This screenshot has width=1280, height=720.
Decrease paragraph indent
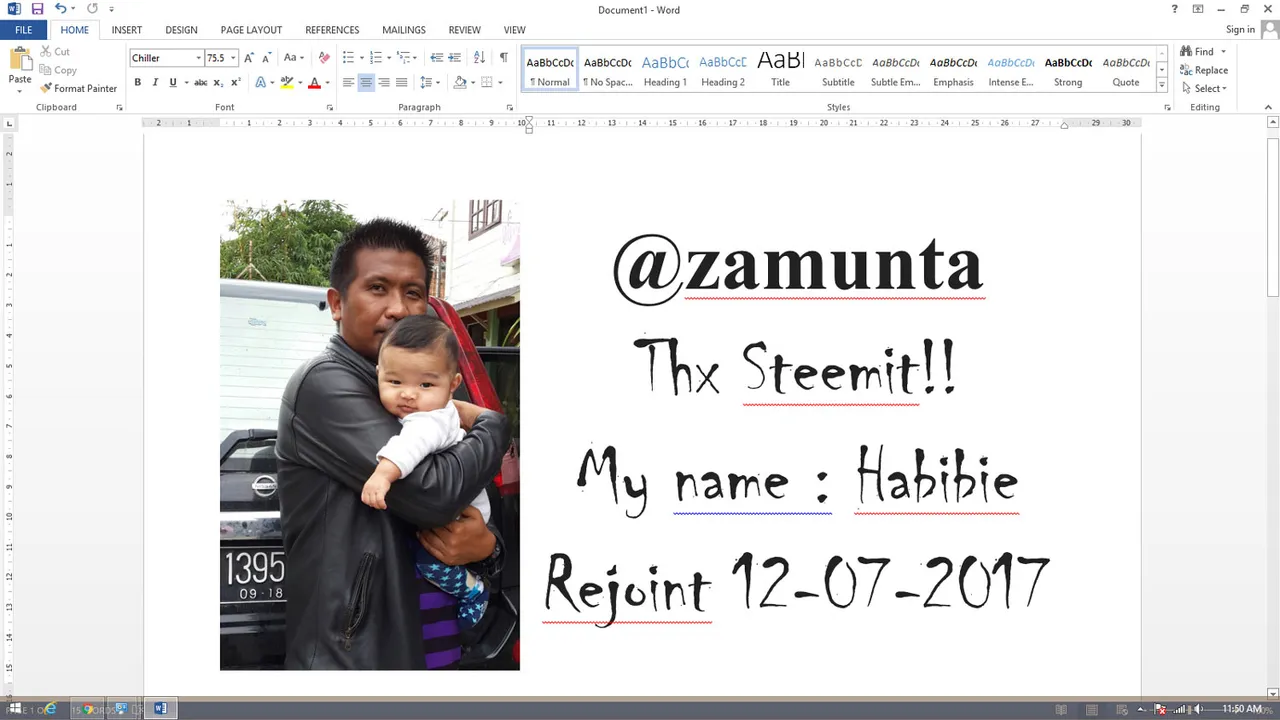[x=436, y=58]
